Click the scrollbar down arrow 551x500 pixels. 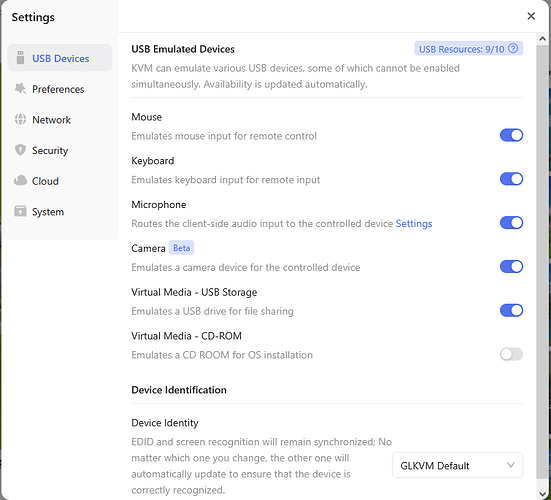coord(542,494)
